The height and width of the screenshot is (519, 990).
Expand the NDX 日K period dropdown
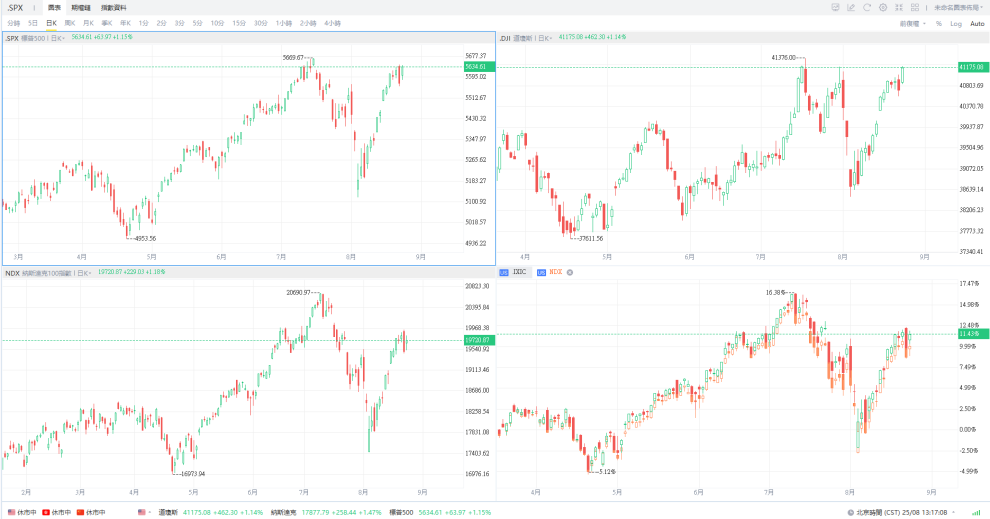click(x=84, y=273)
